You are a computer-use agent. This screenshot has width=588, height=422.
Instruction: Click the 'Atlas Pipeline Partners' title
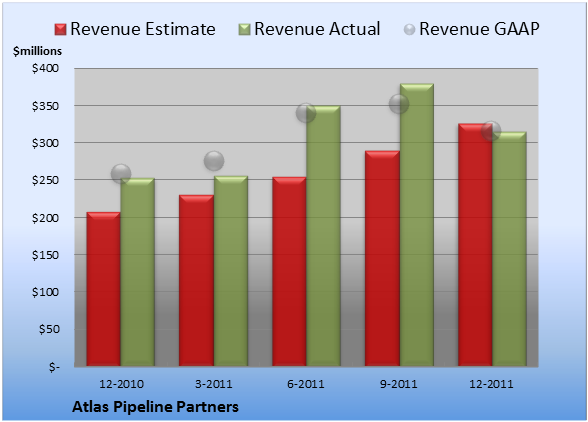(x=155, y=407)
